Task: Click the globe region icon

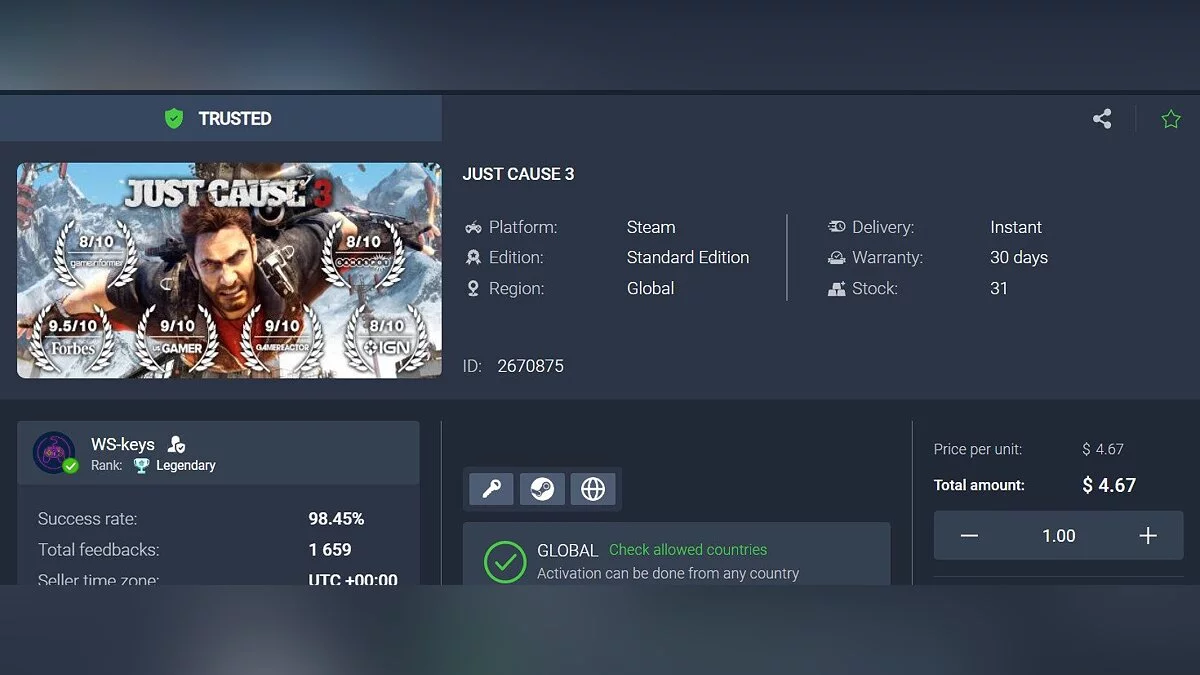Action: [593, 489]
